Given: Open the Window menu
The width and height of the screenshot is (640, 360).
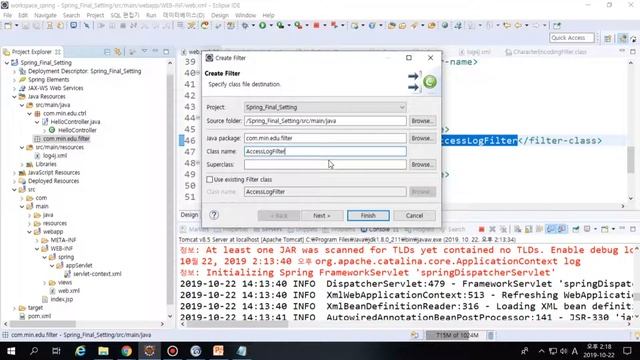Looking at the screenshot, I should click(245, 15).
